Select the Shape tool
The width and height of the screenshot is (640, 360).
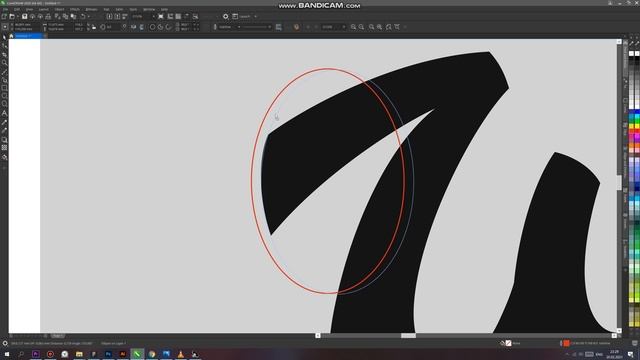[x=4, y=46]
